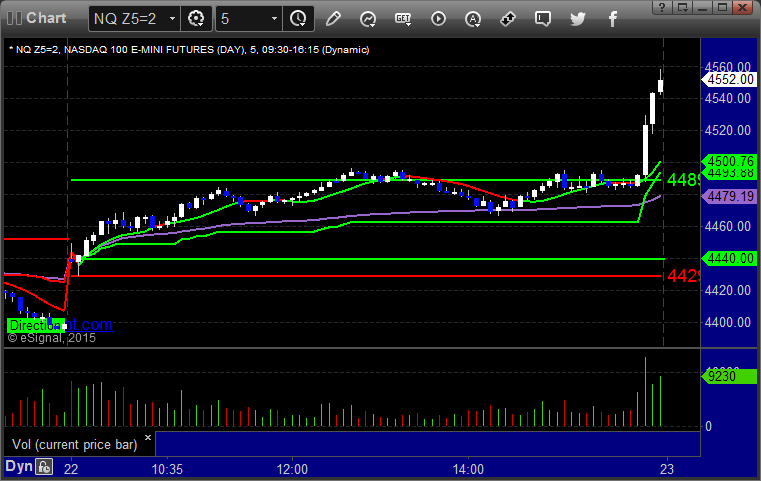Close the Vol (current price bar) tab
This screenshot has height=481, width=761.
[148, 437]
